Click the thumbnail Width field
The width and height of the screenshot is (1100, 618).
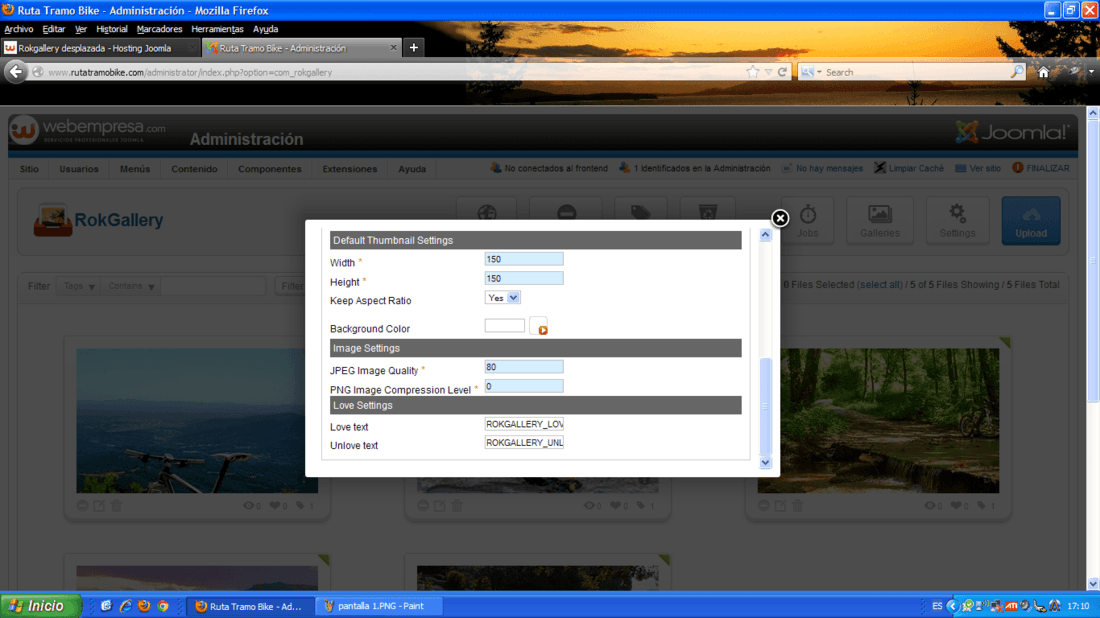coord(524,259)
